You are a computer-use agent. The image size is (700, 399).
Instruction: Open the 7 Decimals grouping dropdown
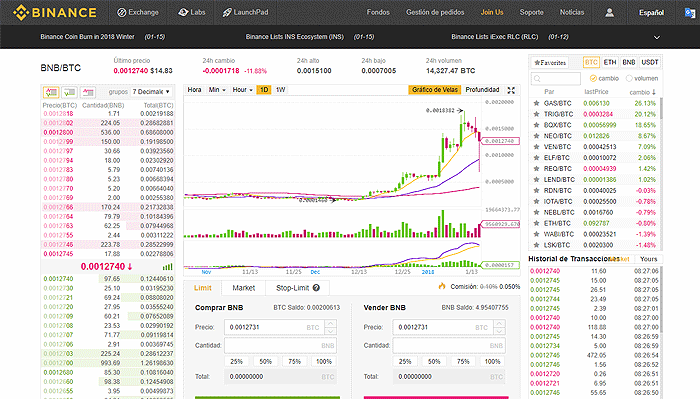click(x=151, y=92)
